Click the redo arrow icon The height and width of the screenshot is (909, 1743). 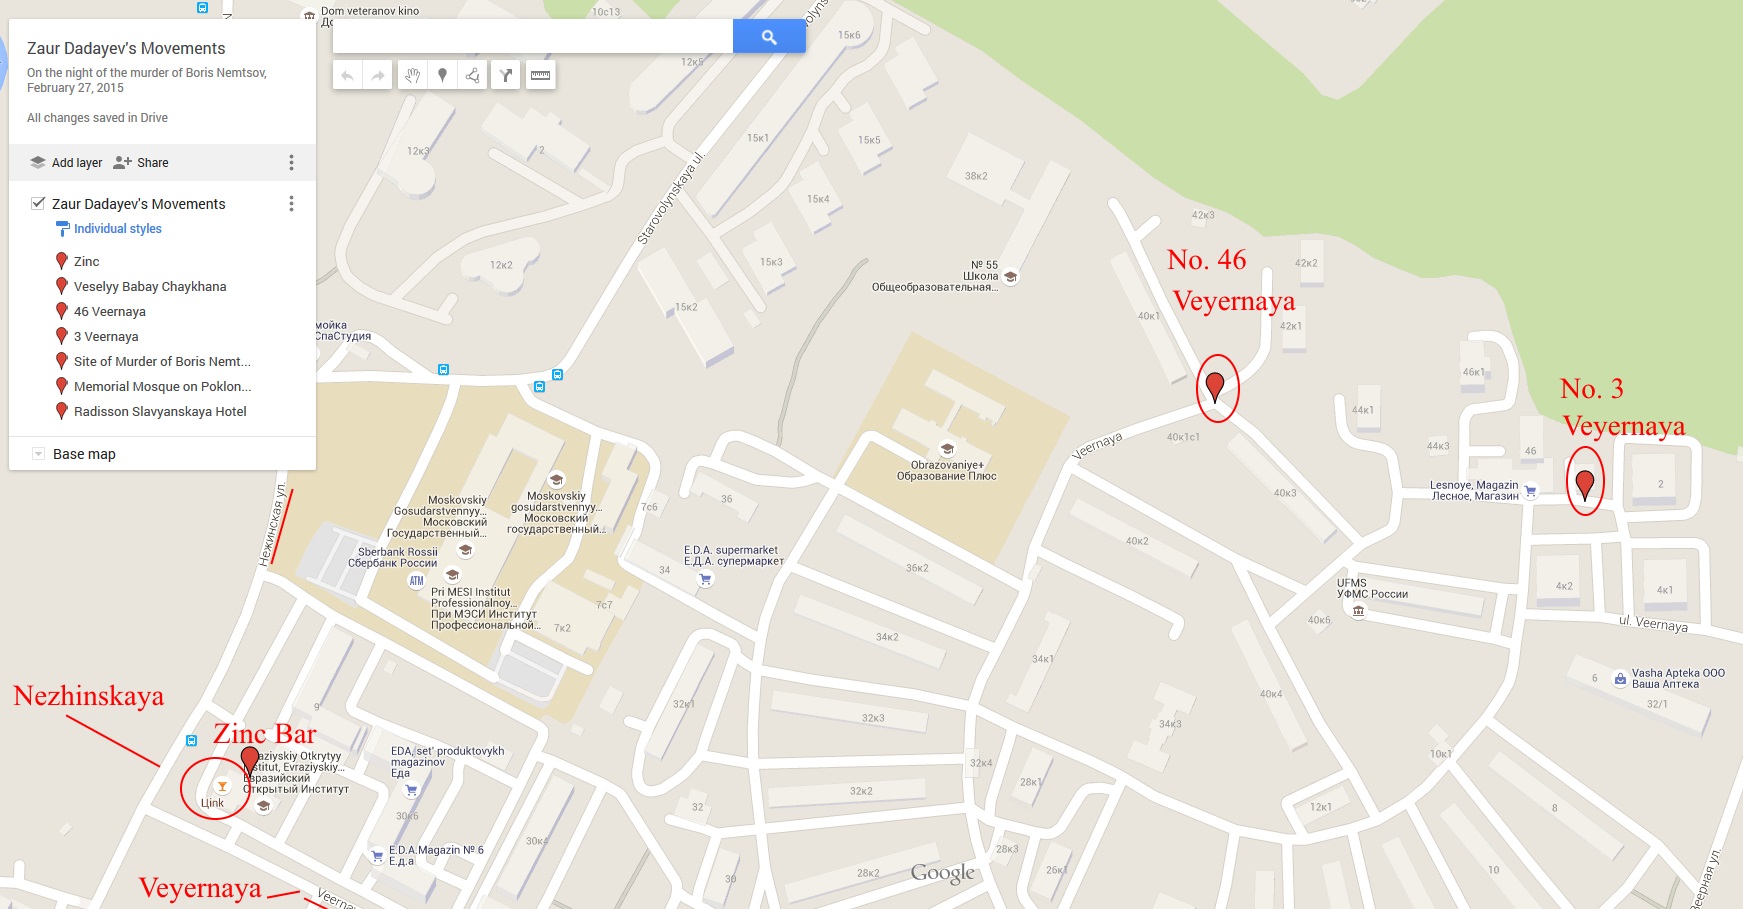377,75
